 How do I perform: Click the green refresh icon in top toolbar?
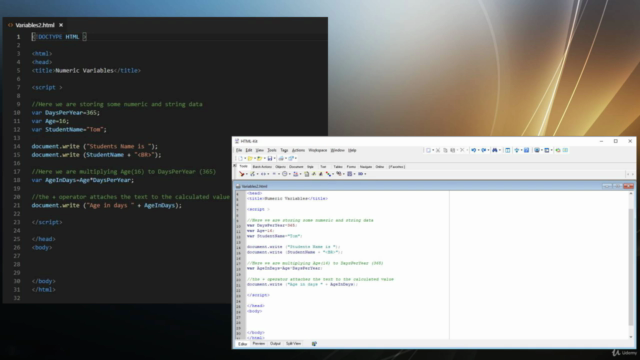point(558,150)
